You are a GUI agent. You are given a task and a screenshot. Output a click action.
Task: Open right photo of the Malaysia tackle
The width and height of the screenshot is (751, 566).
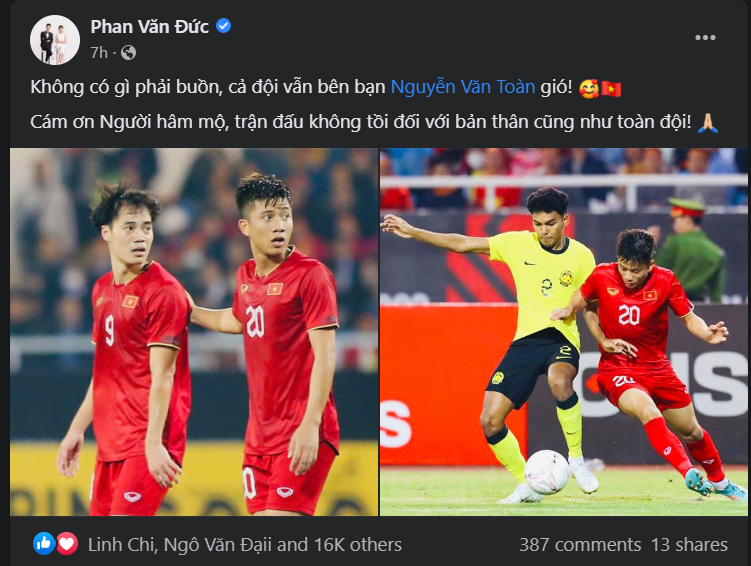coord(564,332)
